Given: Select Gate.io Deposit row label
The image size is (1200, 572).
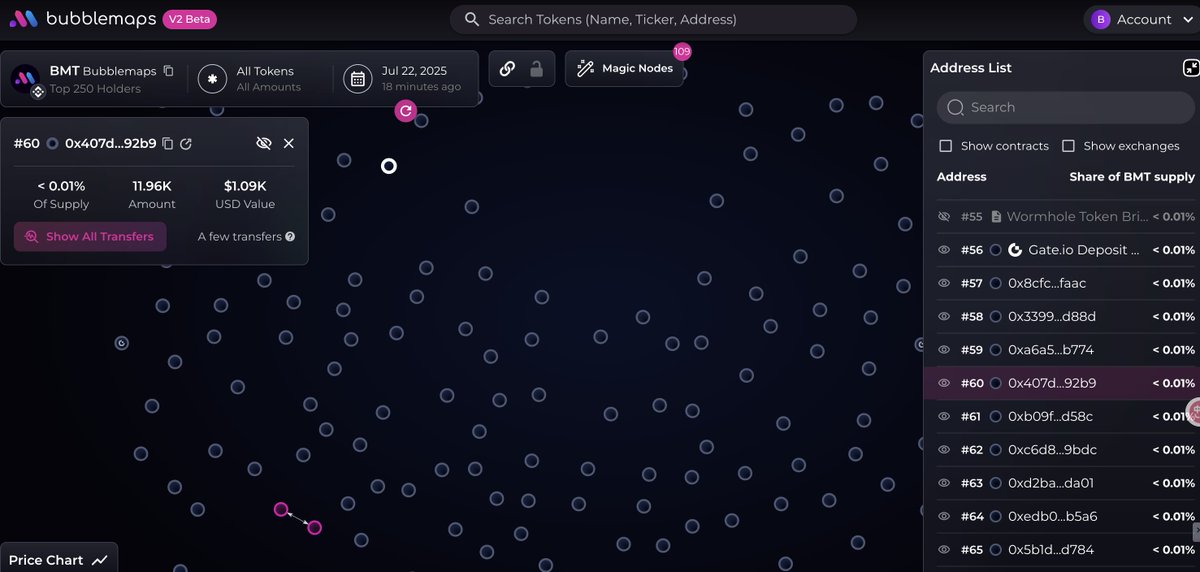Looking at the screenshot, I should click(1084, 250).
